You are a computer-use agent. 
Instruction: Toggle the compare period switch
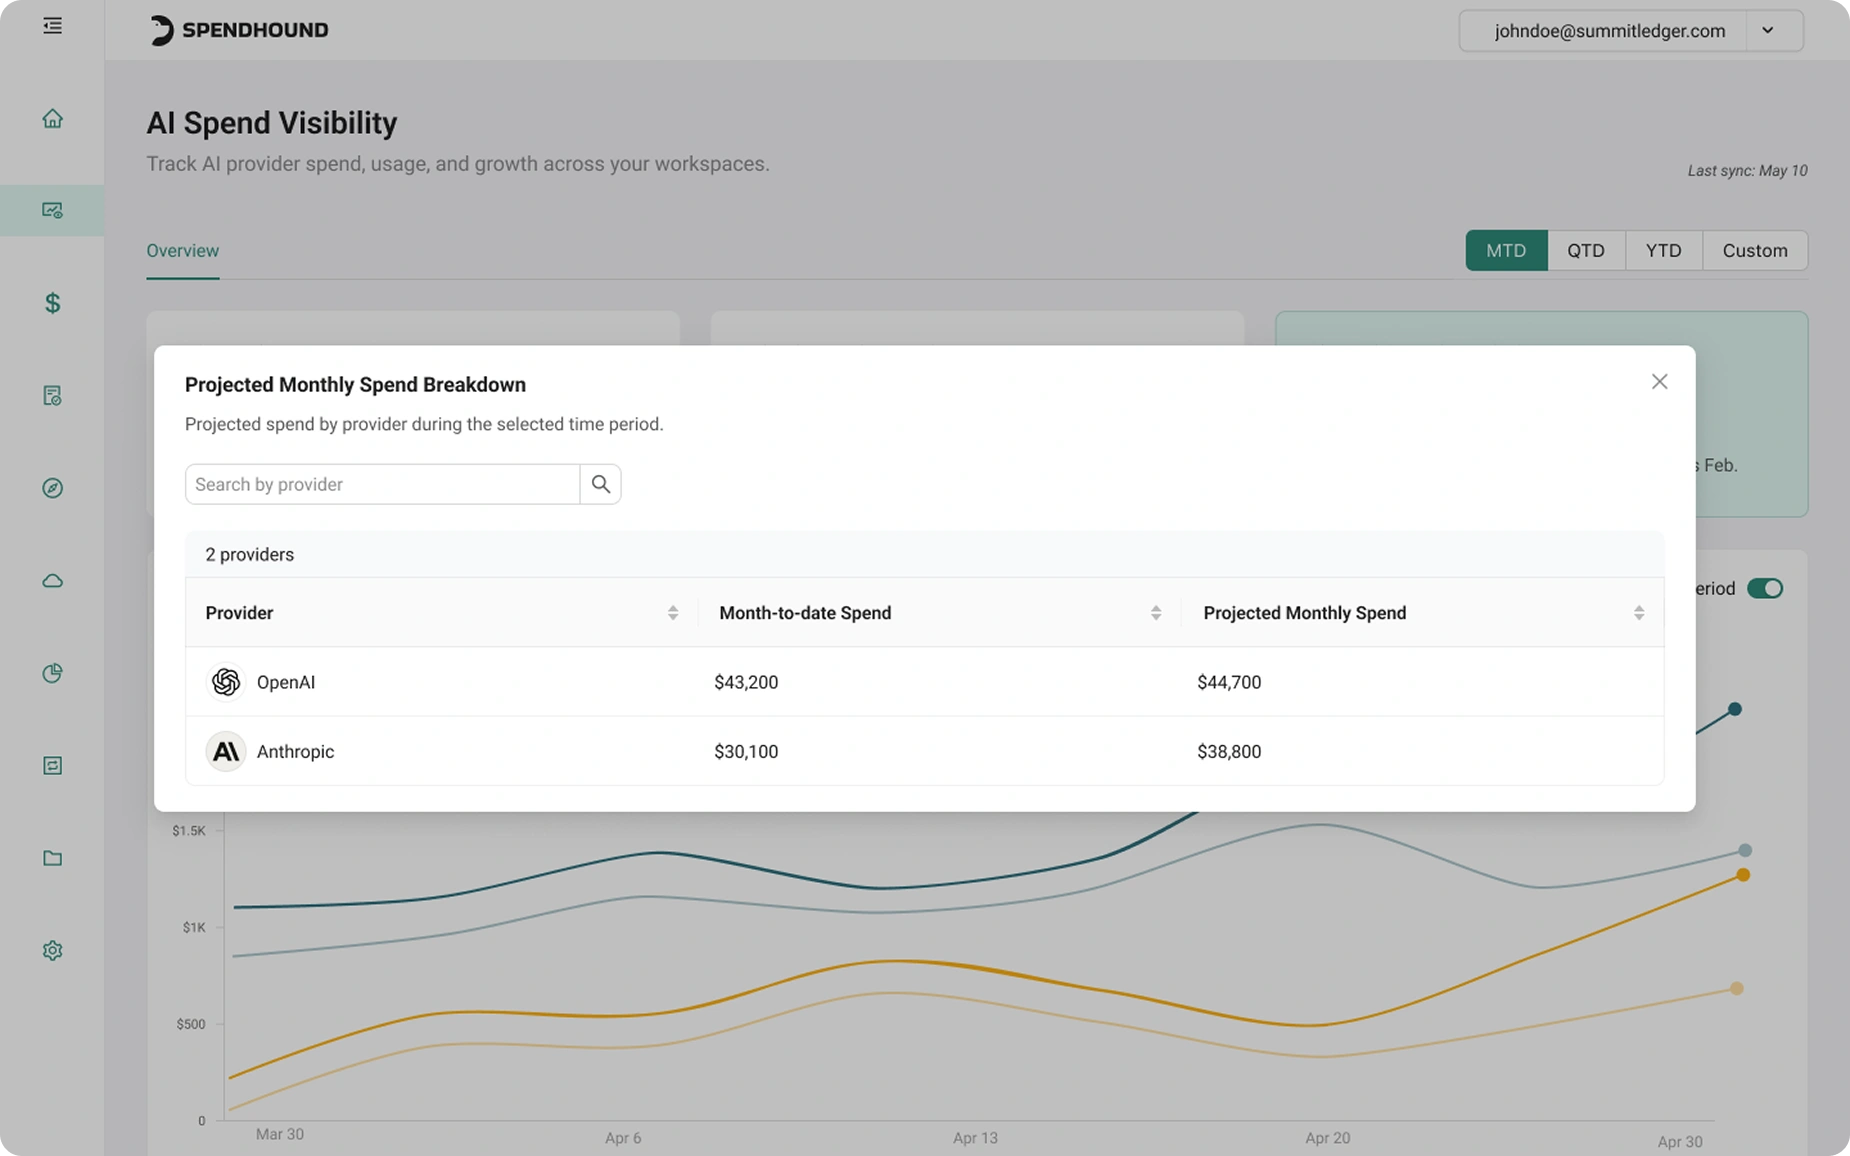point(1764,588)
